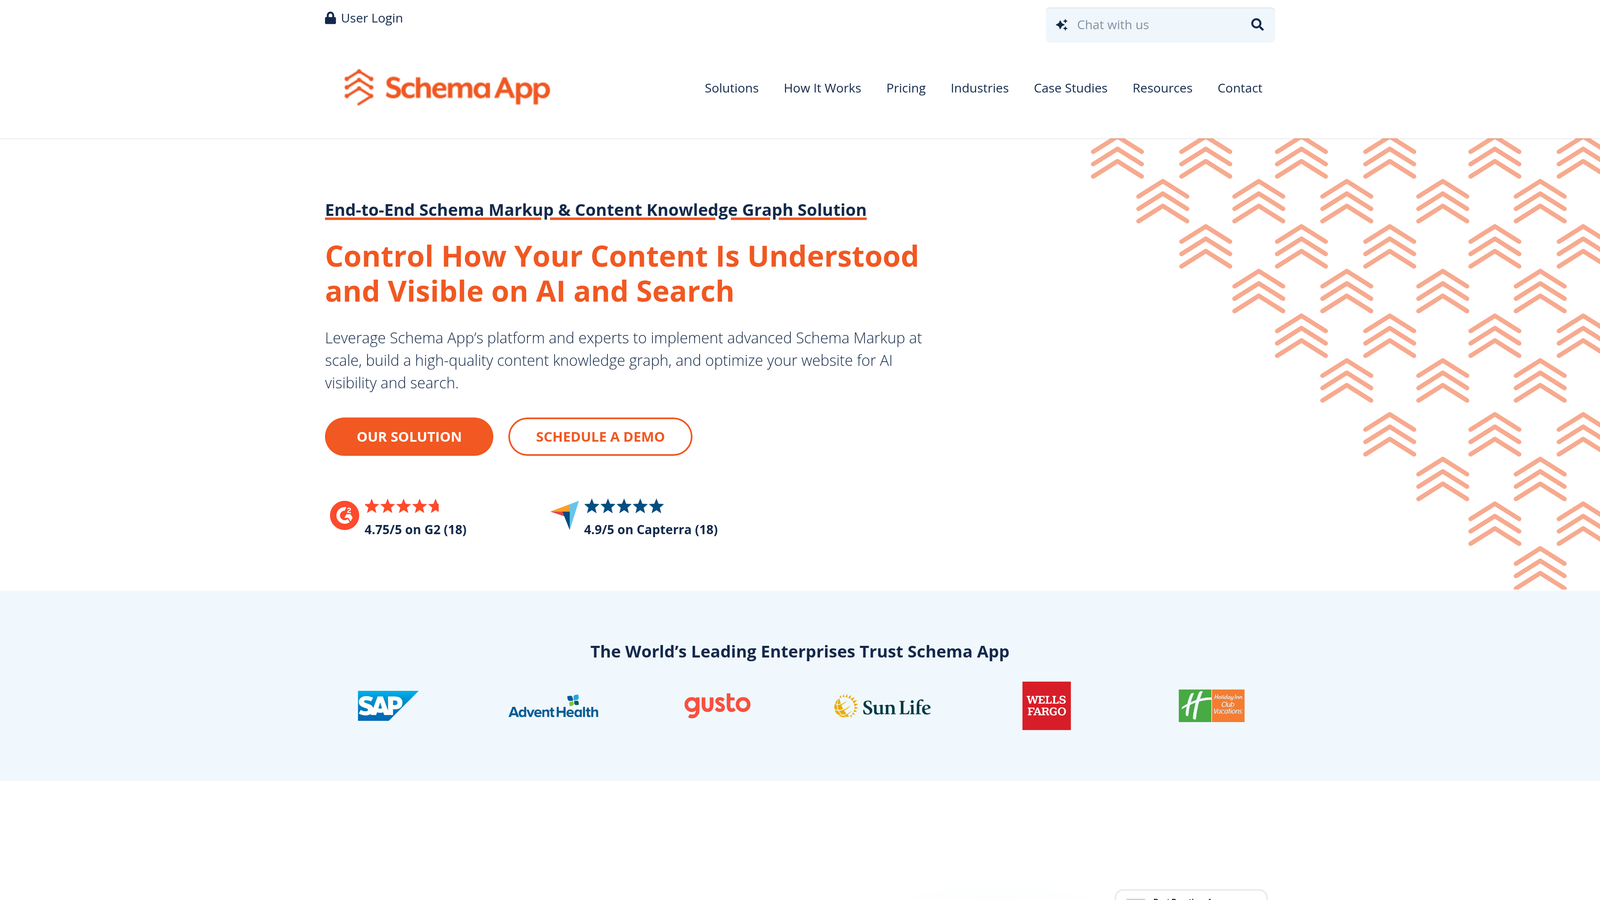The image size is (1600, 900).
Task: Click the Schedule a Demo button
Action: (600, 437)
